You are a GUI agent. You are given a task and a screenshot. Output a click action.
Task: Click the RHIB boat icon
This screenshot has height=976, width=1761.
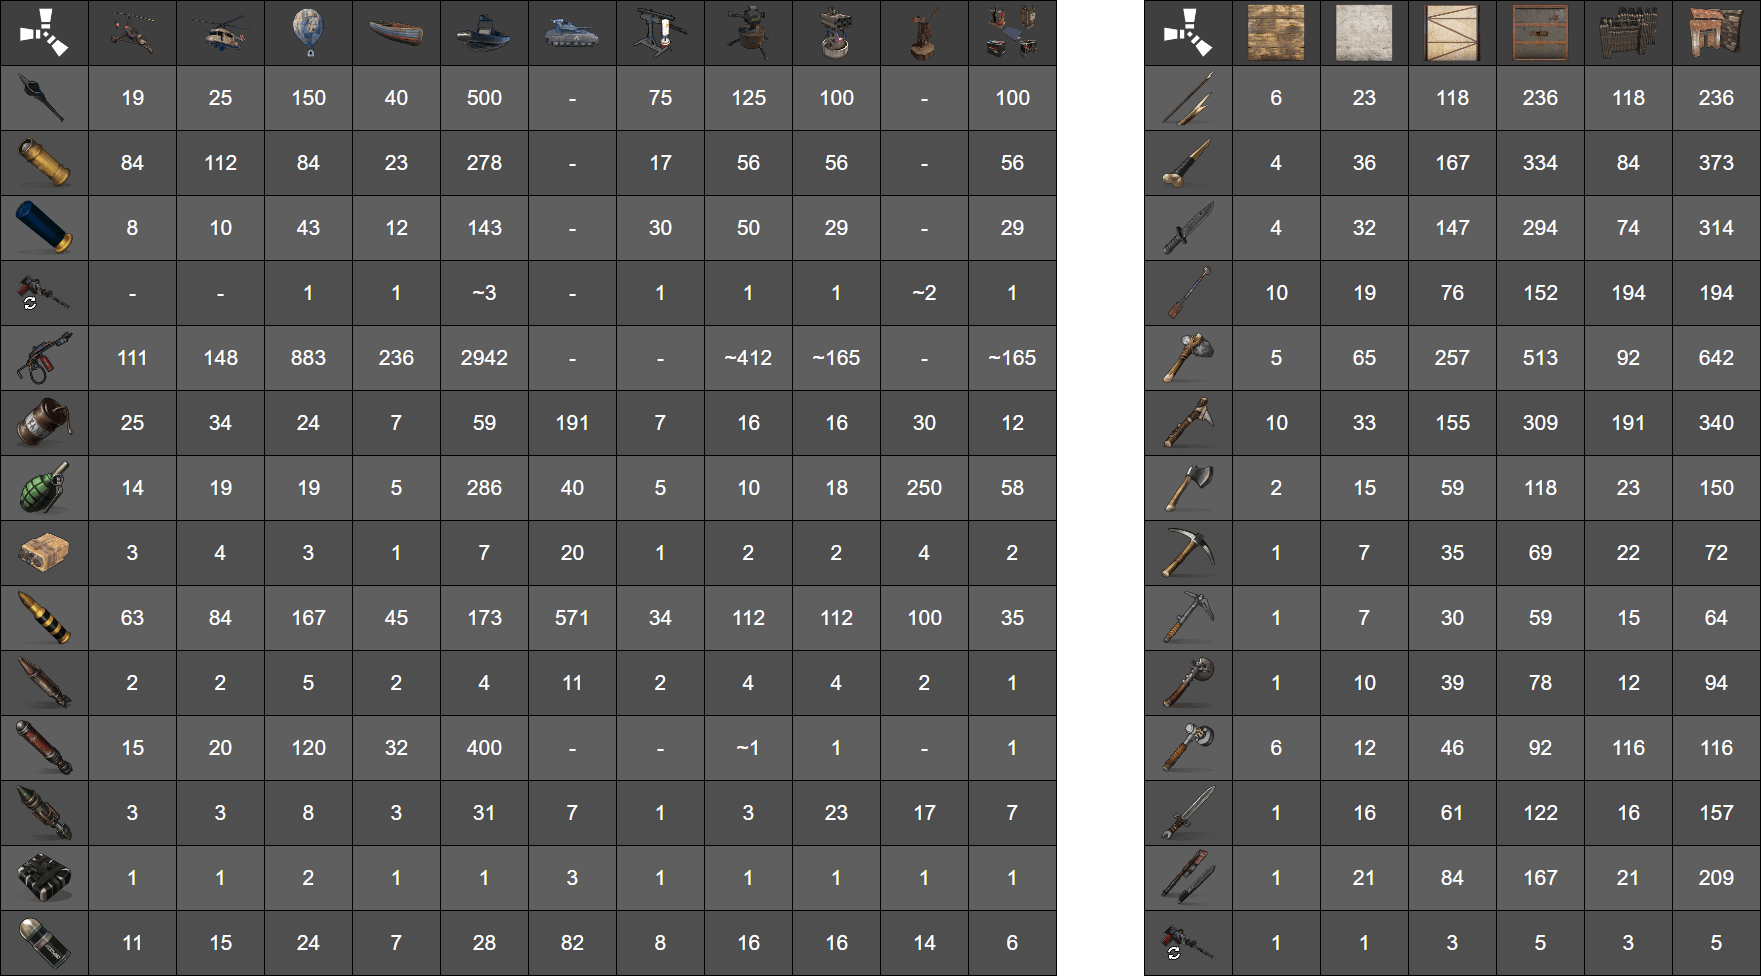point(484,33)
